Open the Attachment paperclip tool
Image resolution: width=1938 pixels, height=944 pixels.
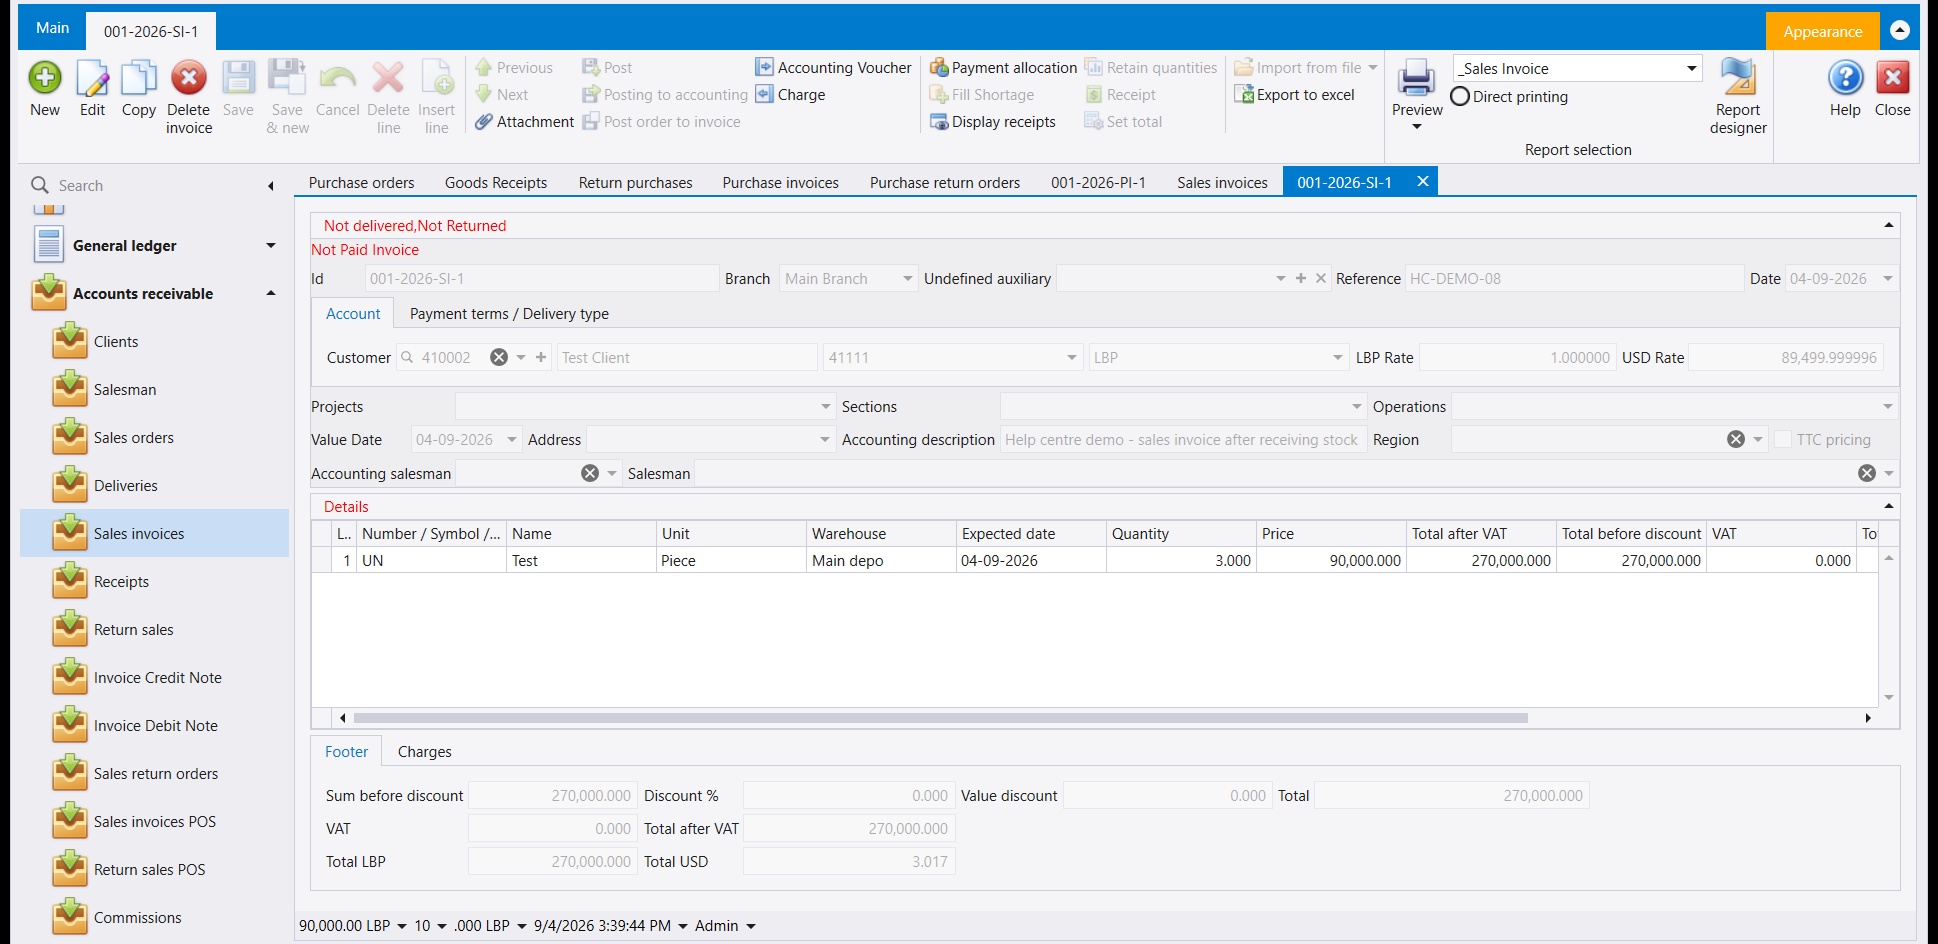point(525,122)
